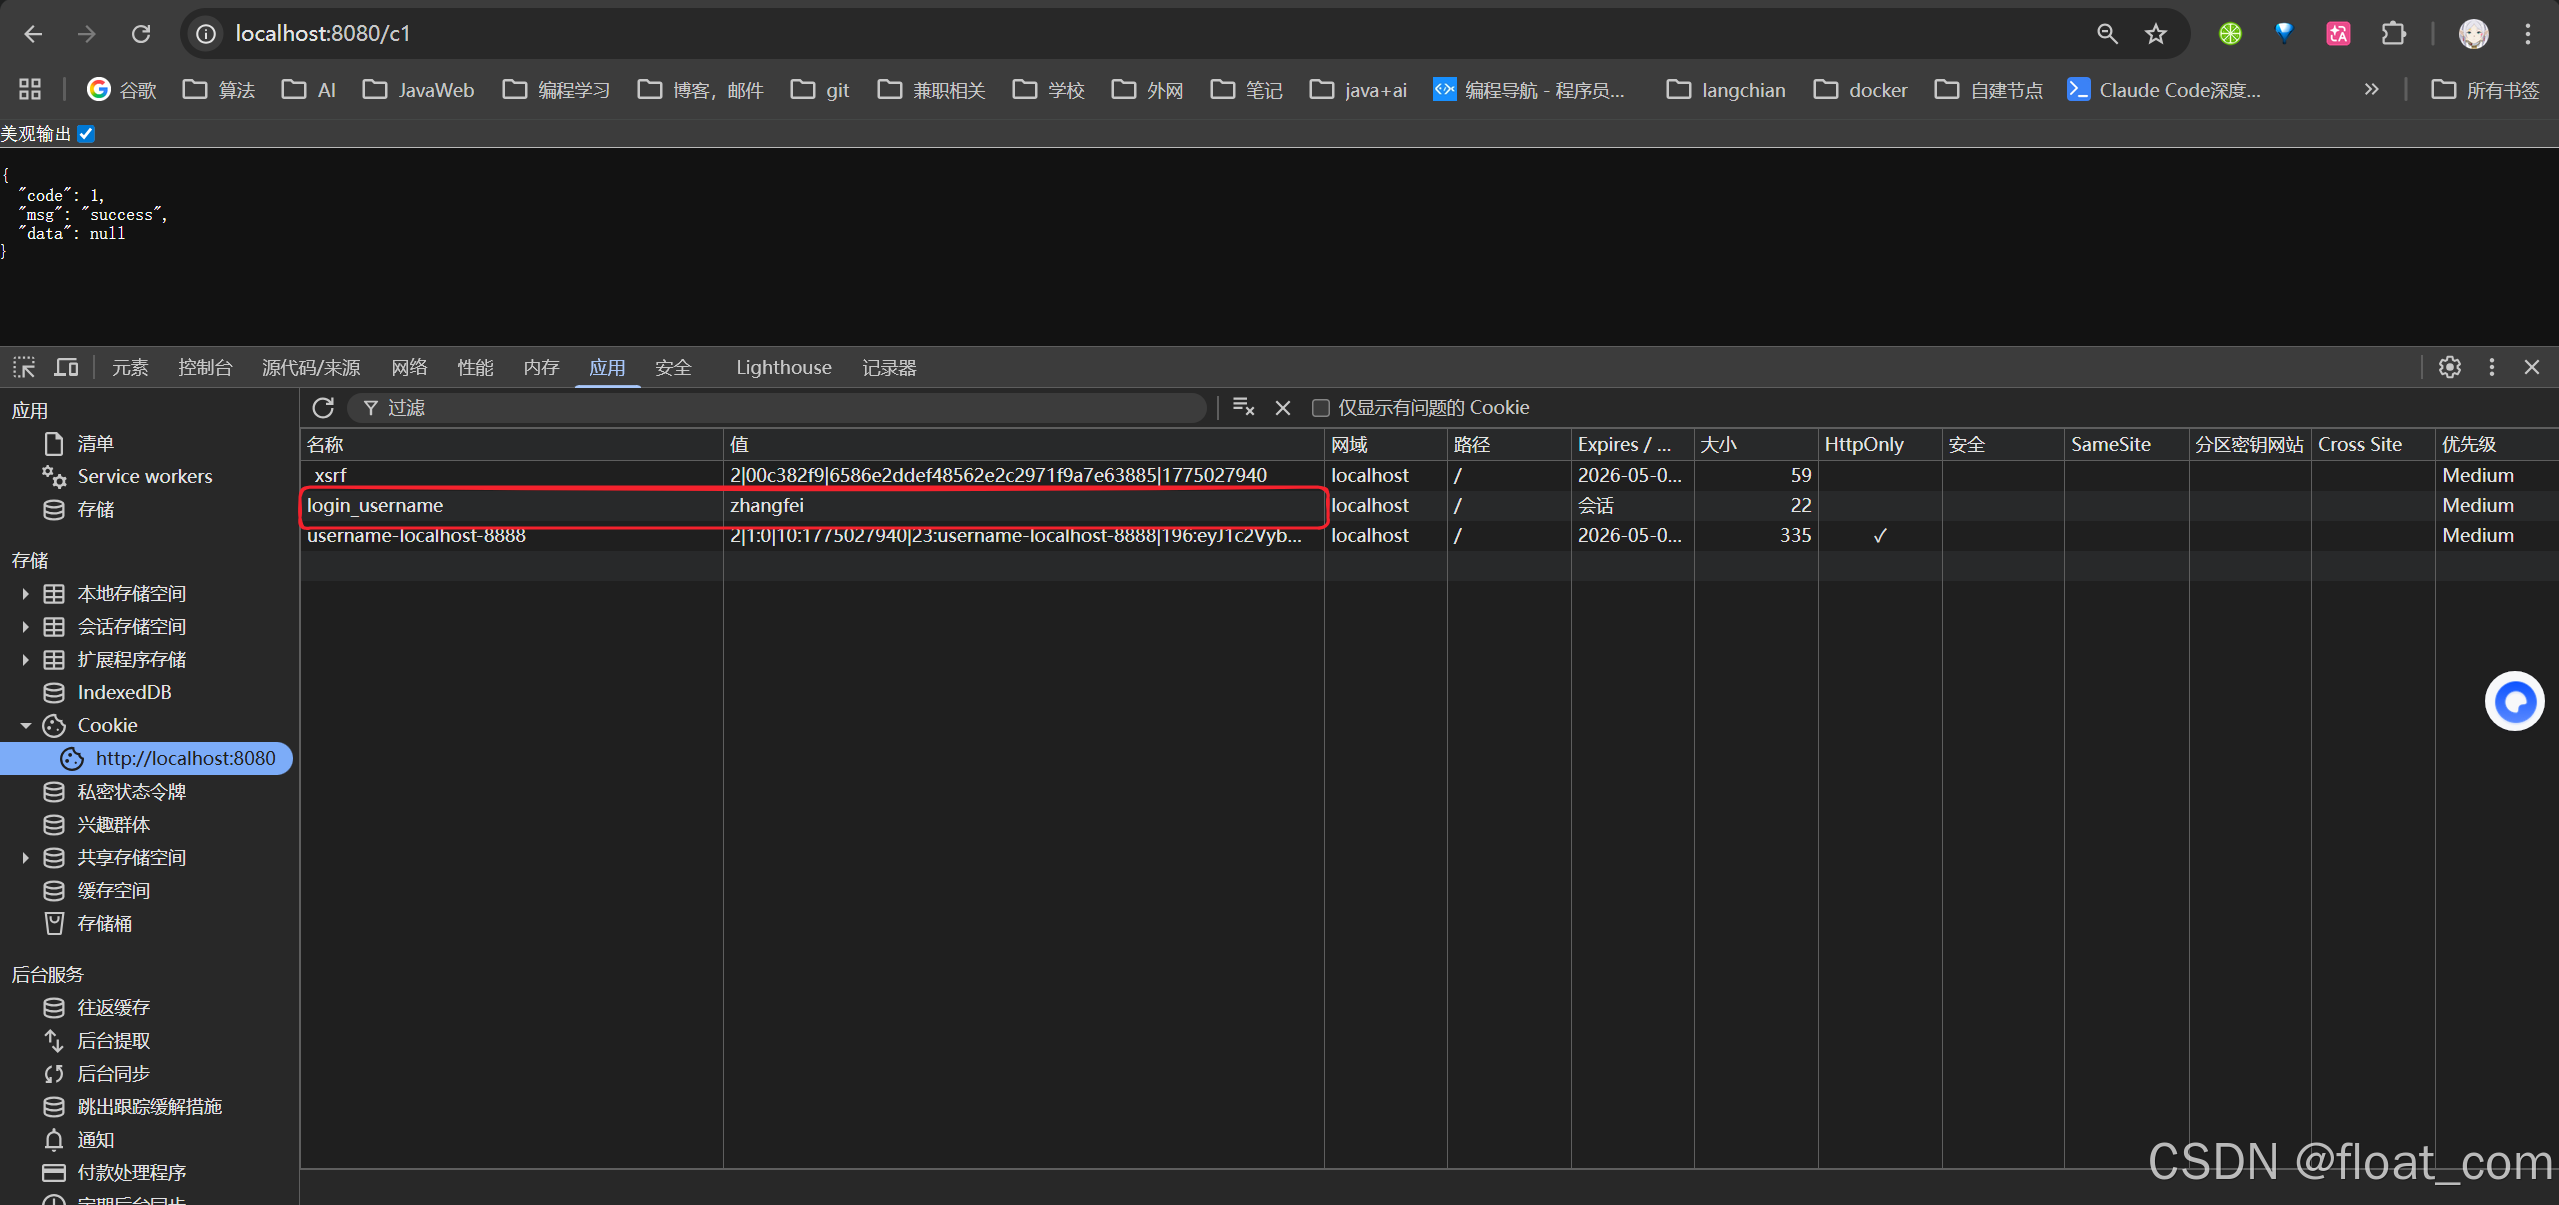Expand the 本地存储空间 tree node
2559x1205 pixels.
(x=25, y=594)
